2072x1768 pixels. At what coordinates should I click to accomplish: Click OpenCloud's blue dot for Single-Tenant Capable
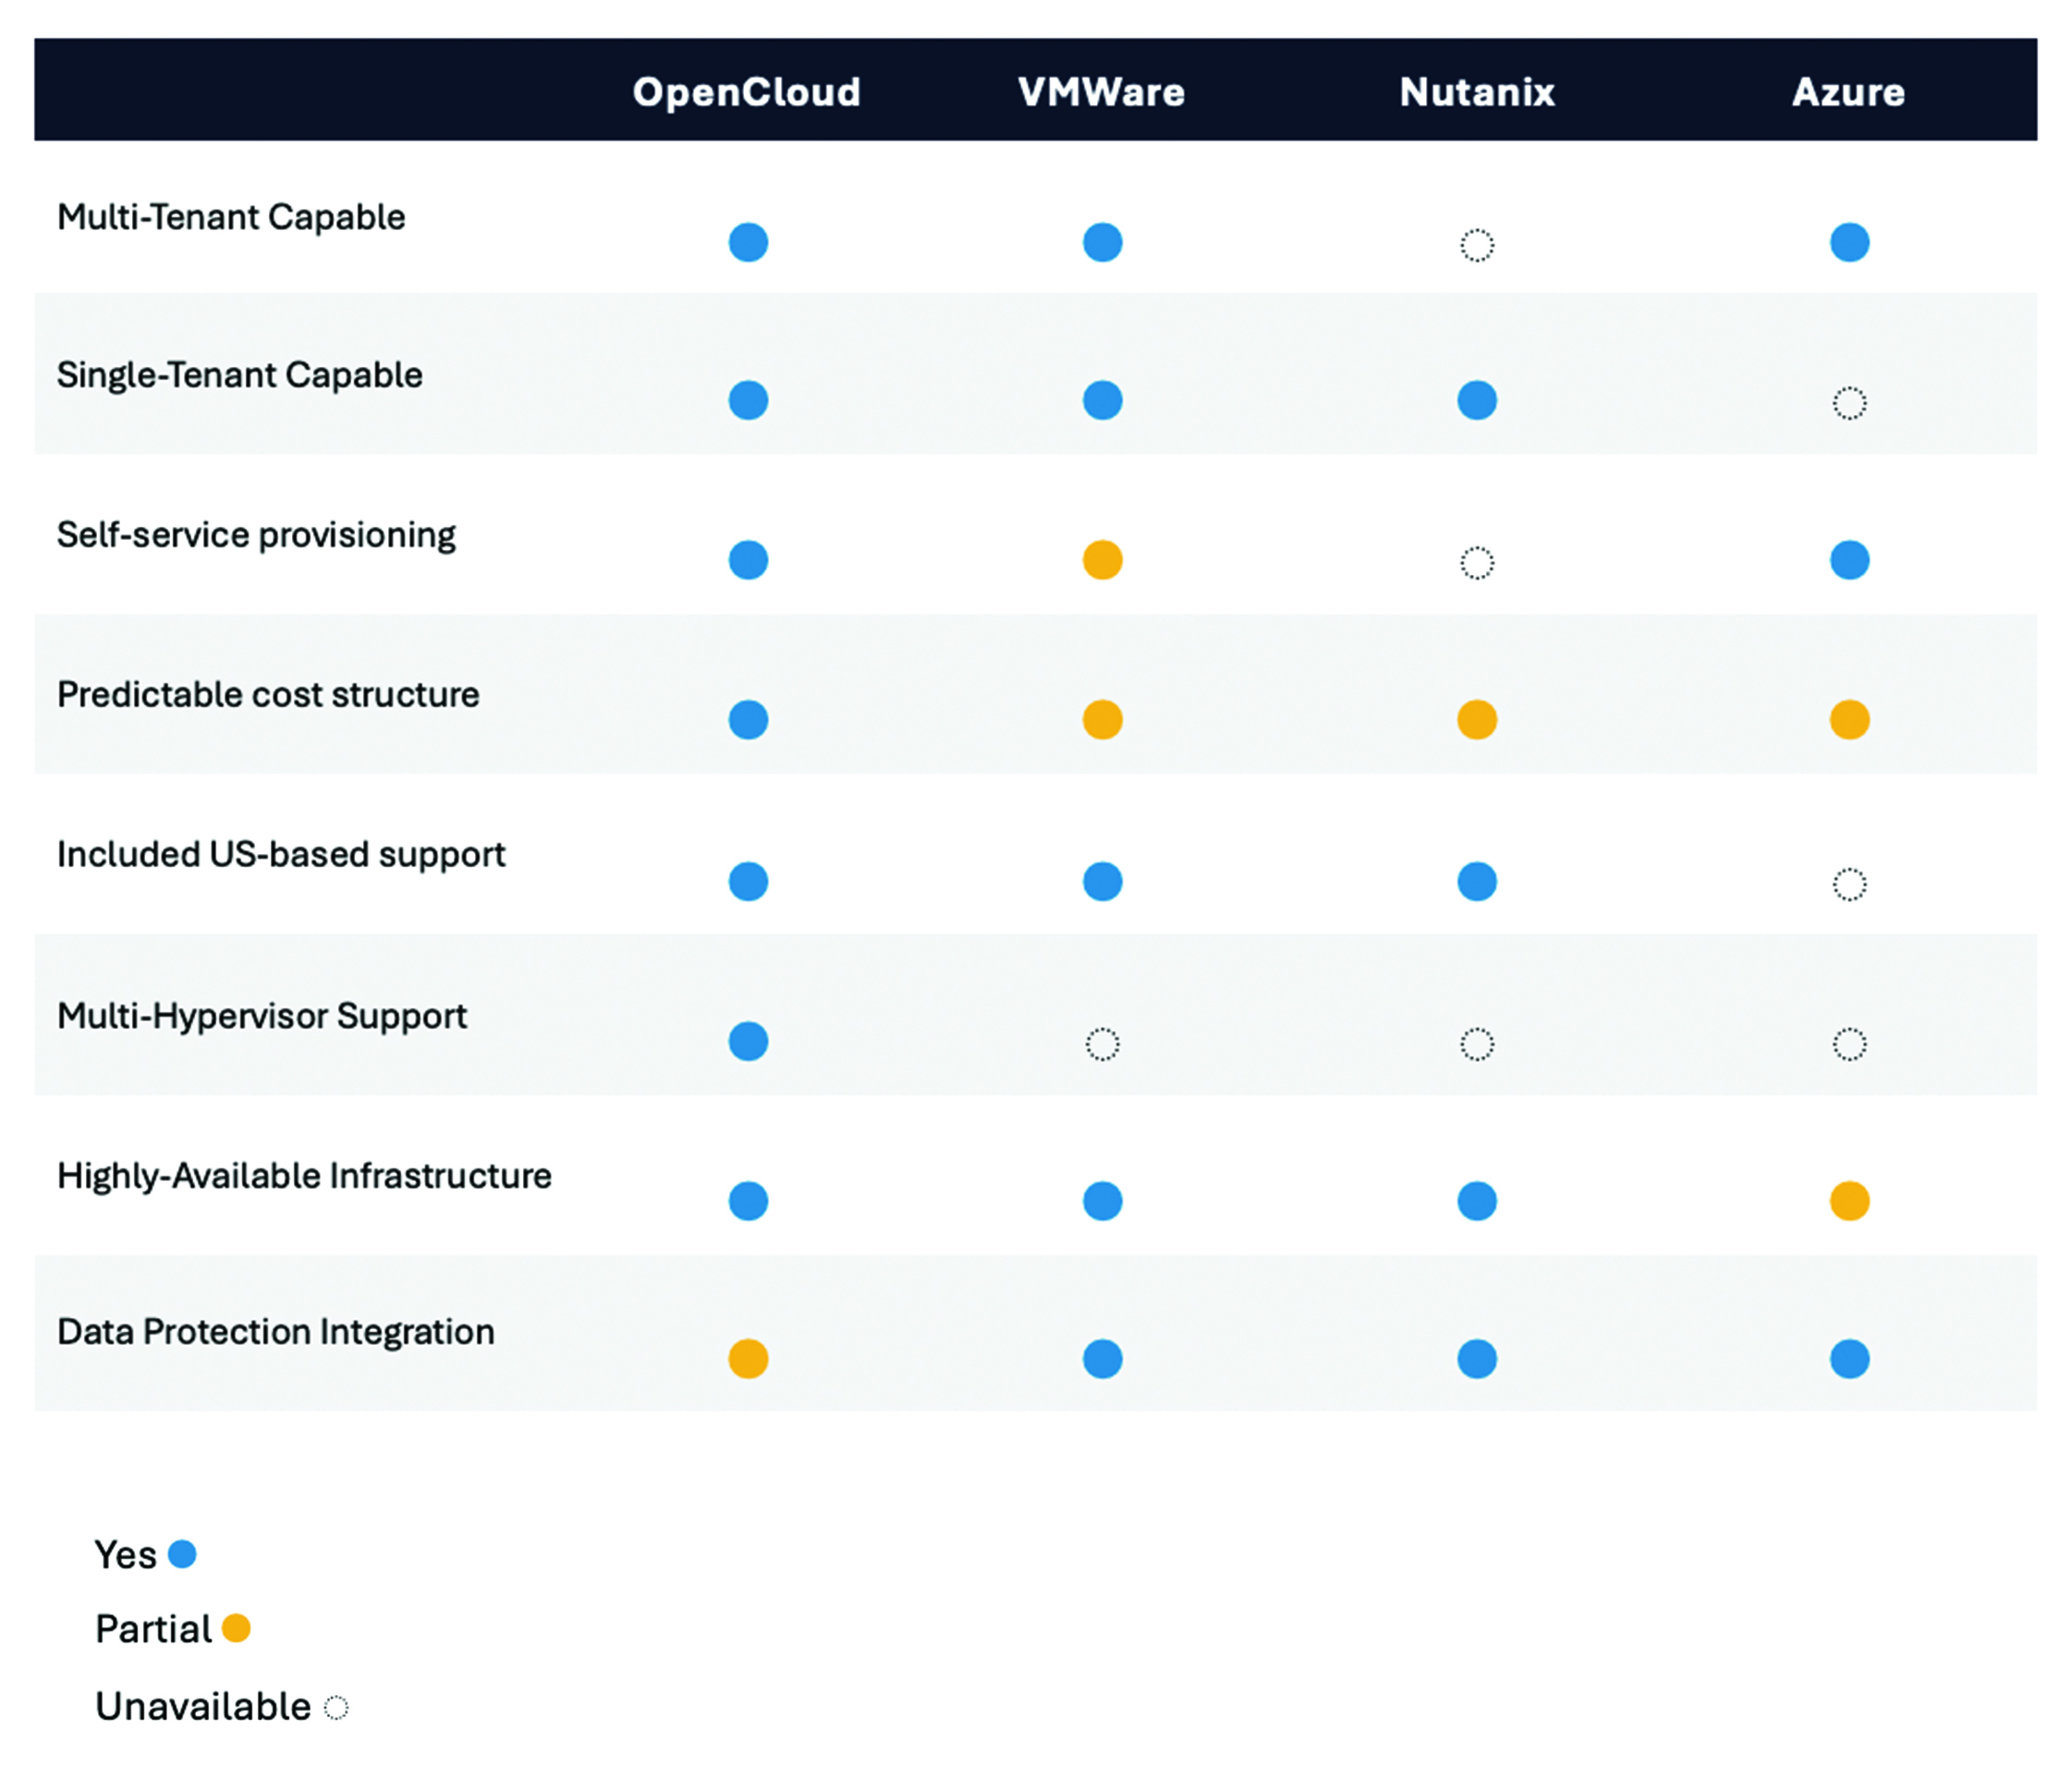pos(748,400)
